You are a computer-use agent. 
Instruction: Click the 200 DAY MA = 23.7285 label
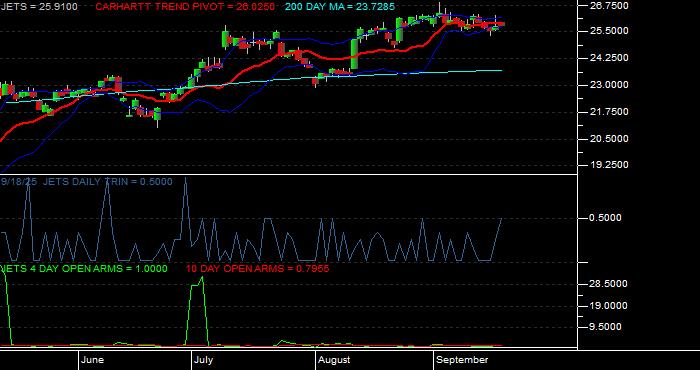tap(340, 7)
